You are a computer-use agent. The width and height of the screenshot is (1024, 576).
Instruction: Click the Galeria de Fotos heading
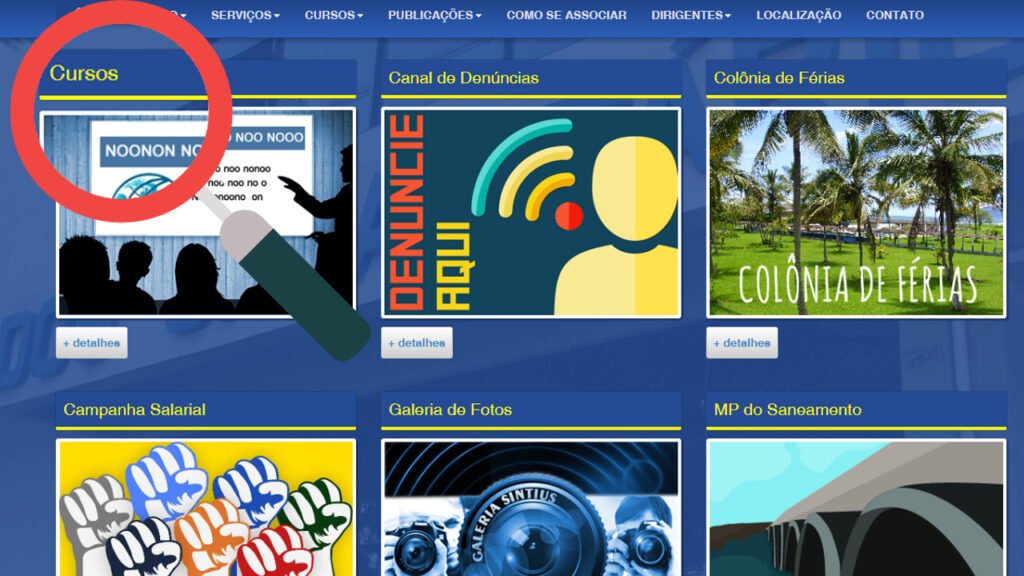(450, 410)
